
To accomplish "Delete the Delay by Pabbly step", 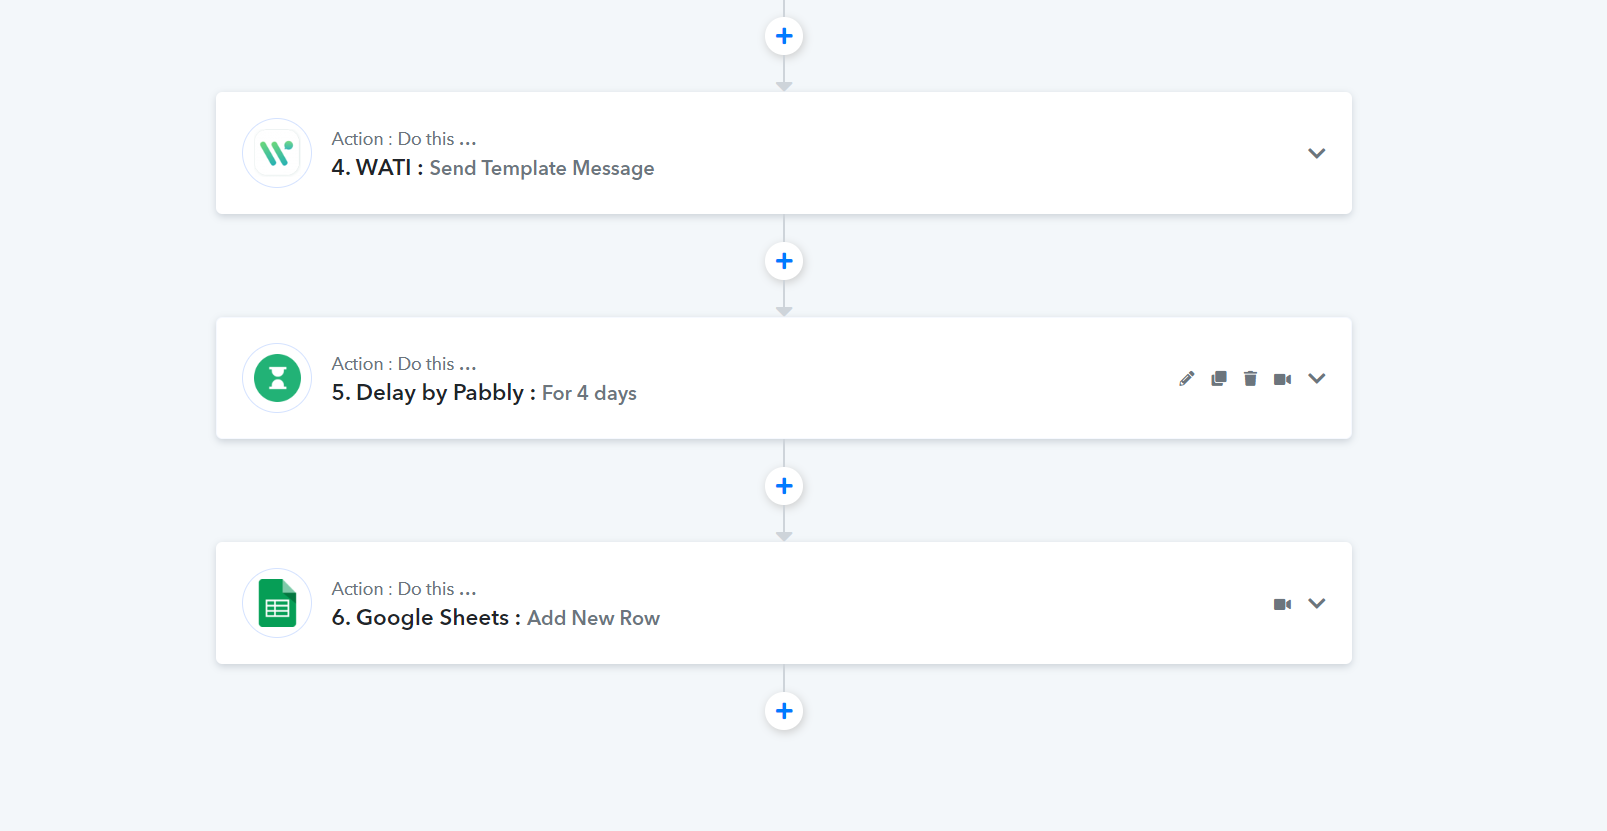I will 1250,379.
